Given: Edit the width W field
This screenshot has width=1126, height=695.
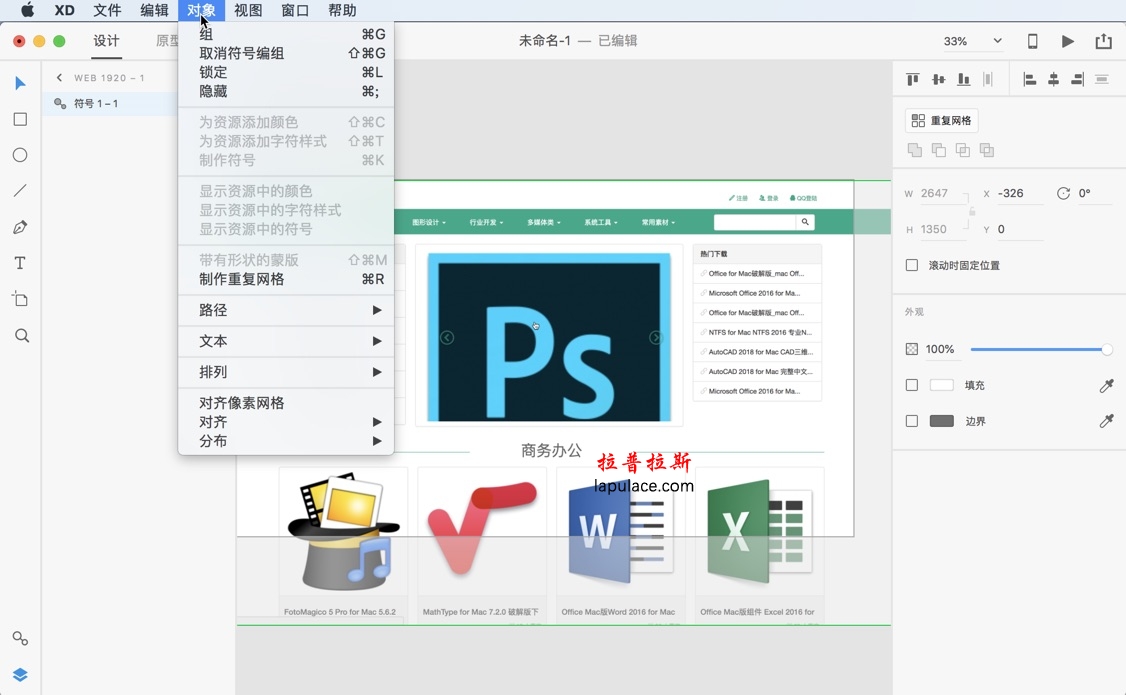Looking at the screenshot, I should pos(943,193).
